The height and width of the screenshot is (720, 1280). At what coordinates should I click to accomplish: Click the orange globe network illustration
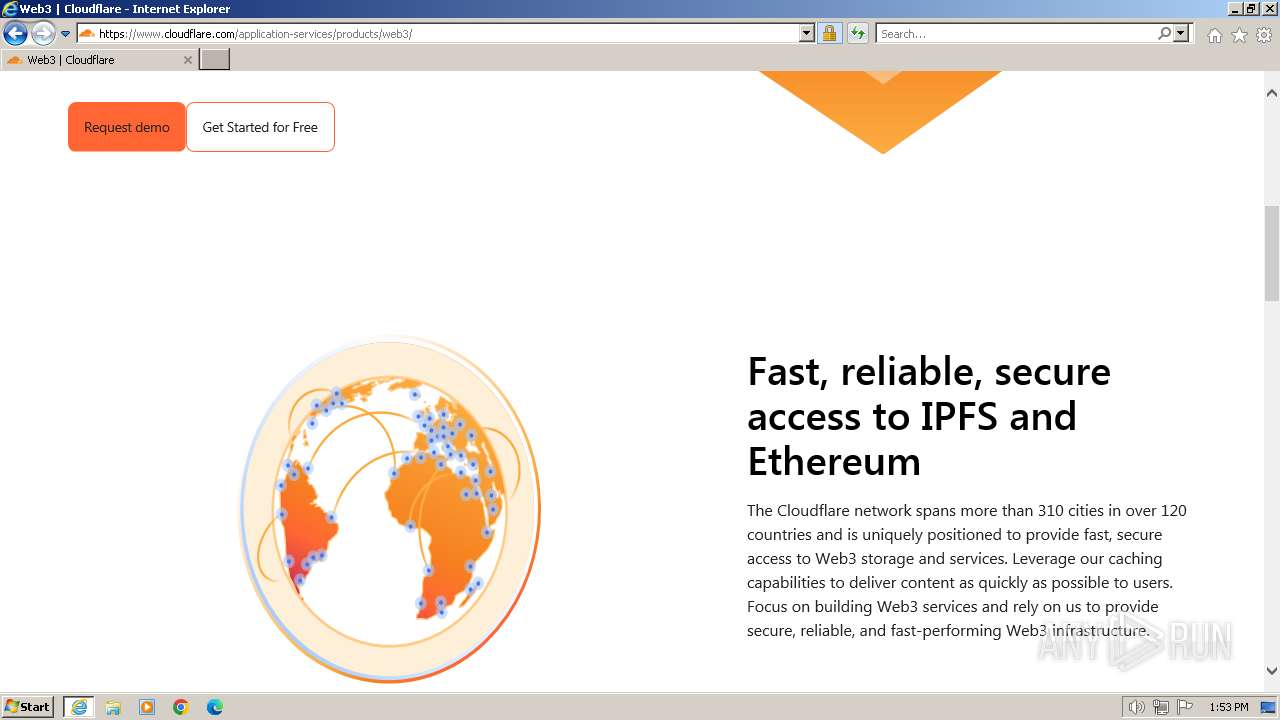pyautogui.click(x=390, y=509)
